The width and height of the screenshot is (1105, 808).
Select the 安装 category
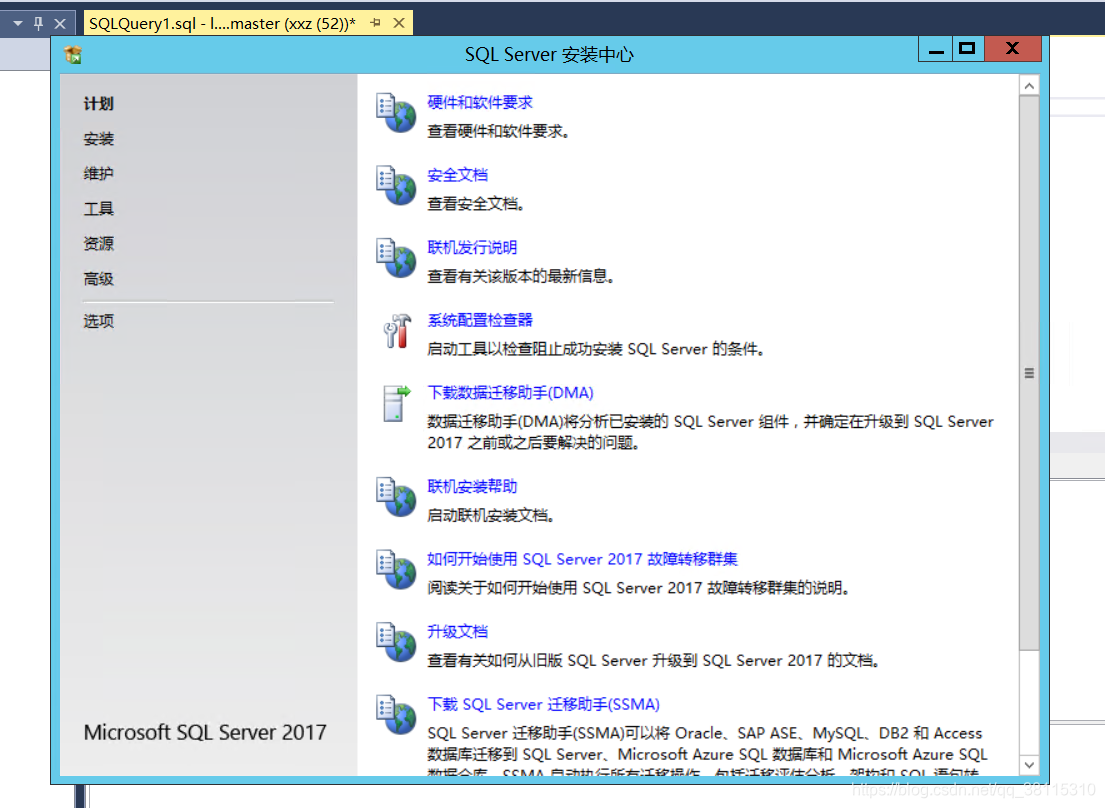pyautogui.click(x=99, y=139)
